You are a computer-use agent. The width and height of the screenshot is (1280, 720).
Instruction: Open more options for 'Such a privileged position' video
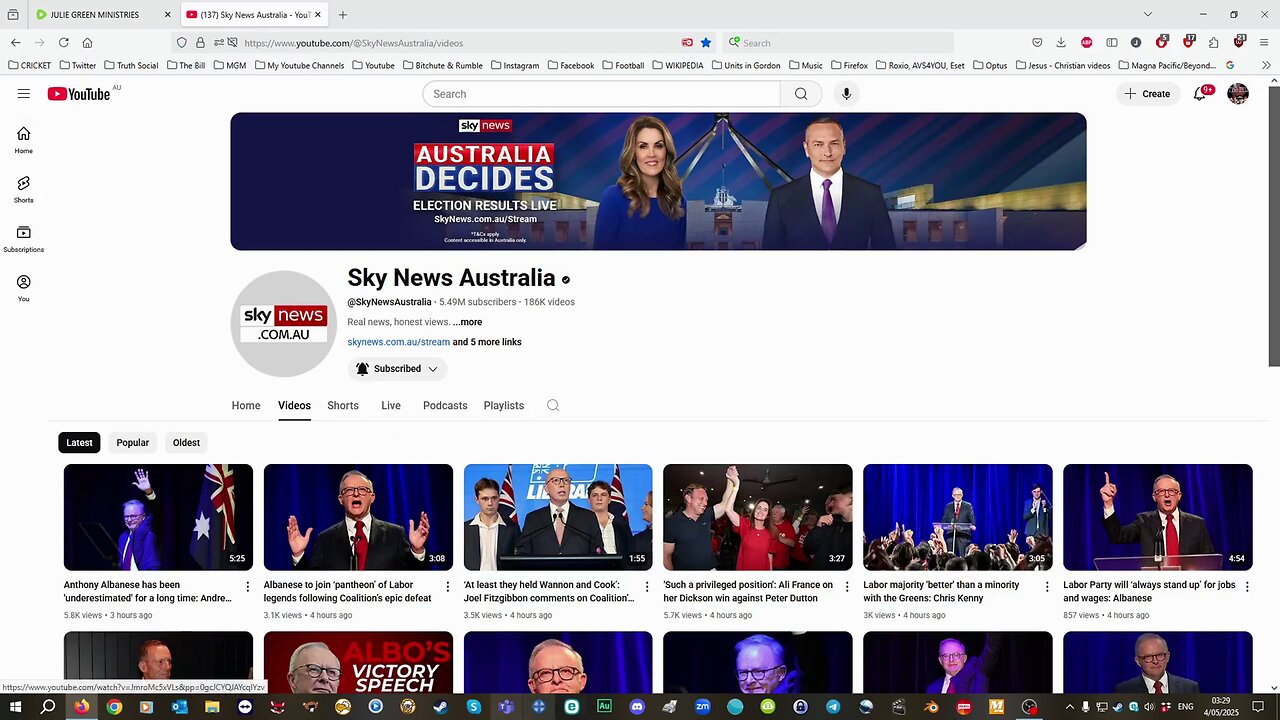[847, 587]
